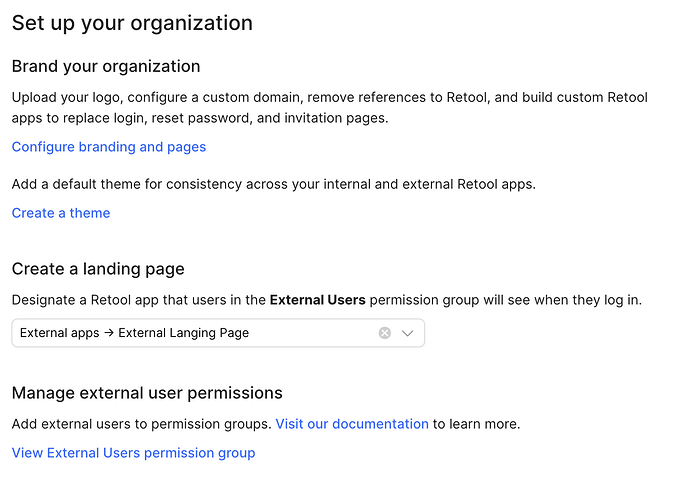
Task: Select the Brand your organization heading
Action: 106,66
